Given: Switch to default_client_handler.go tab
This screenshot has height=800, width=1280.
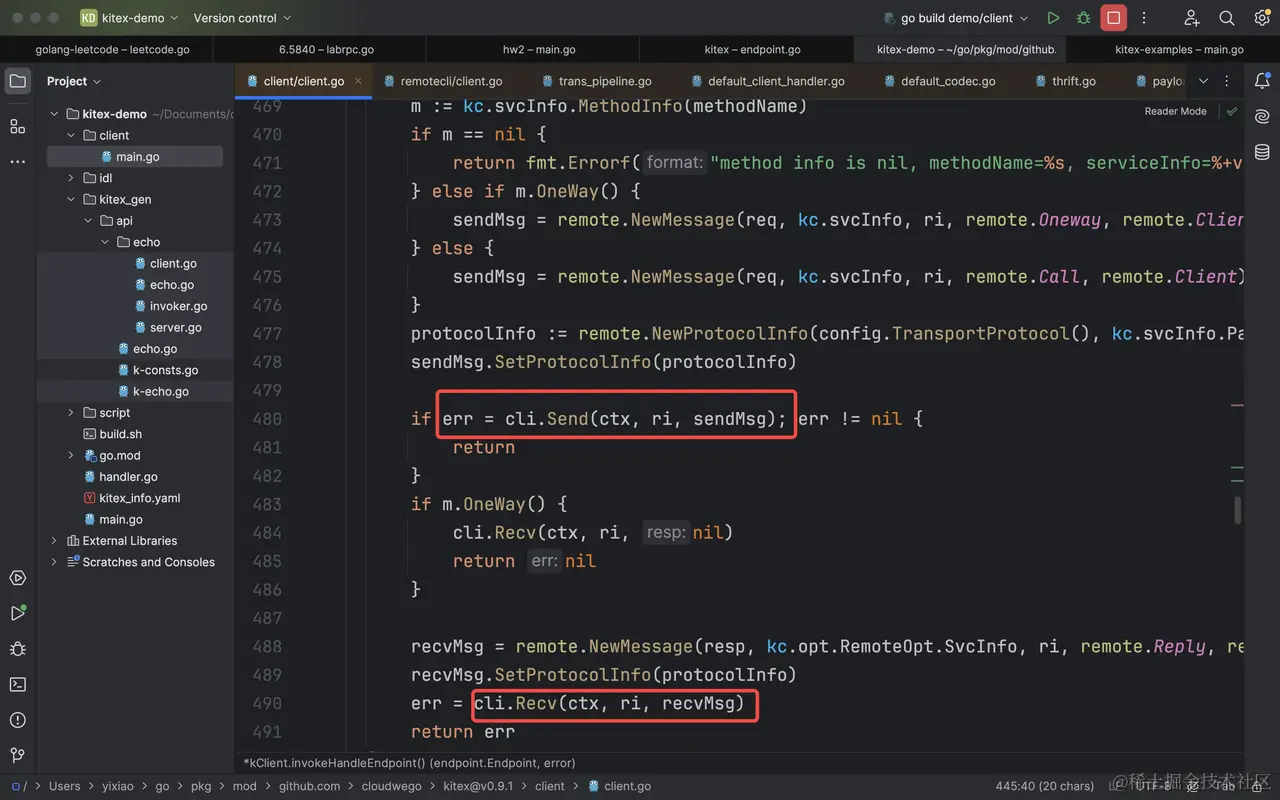Looking at the screenshot, I should point(767,81).
